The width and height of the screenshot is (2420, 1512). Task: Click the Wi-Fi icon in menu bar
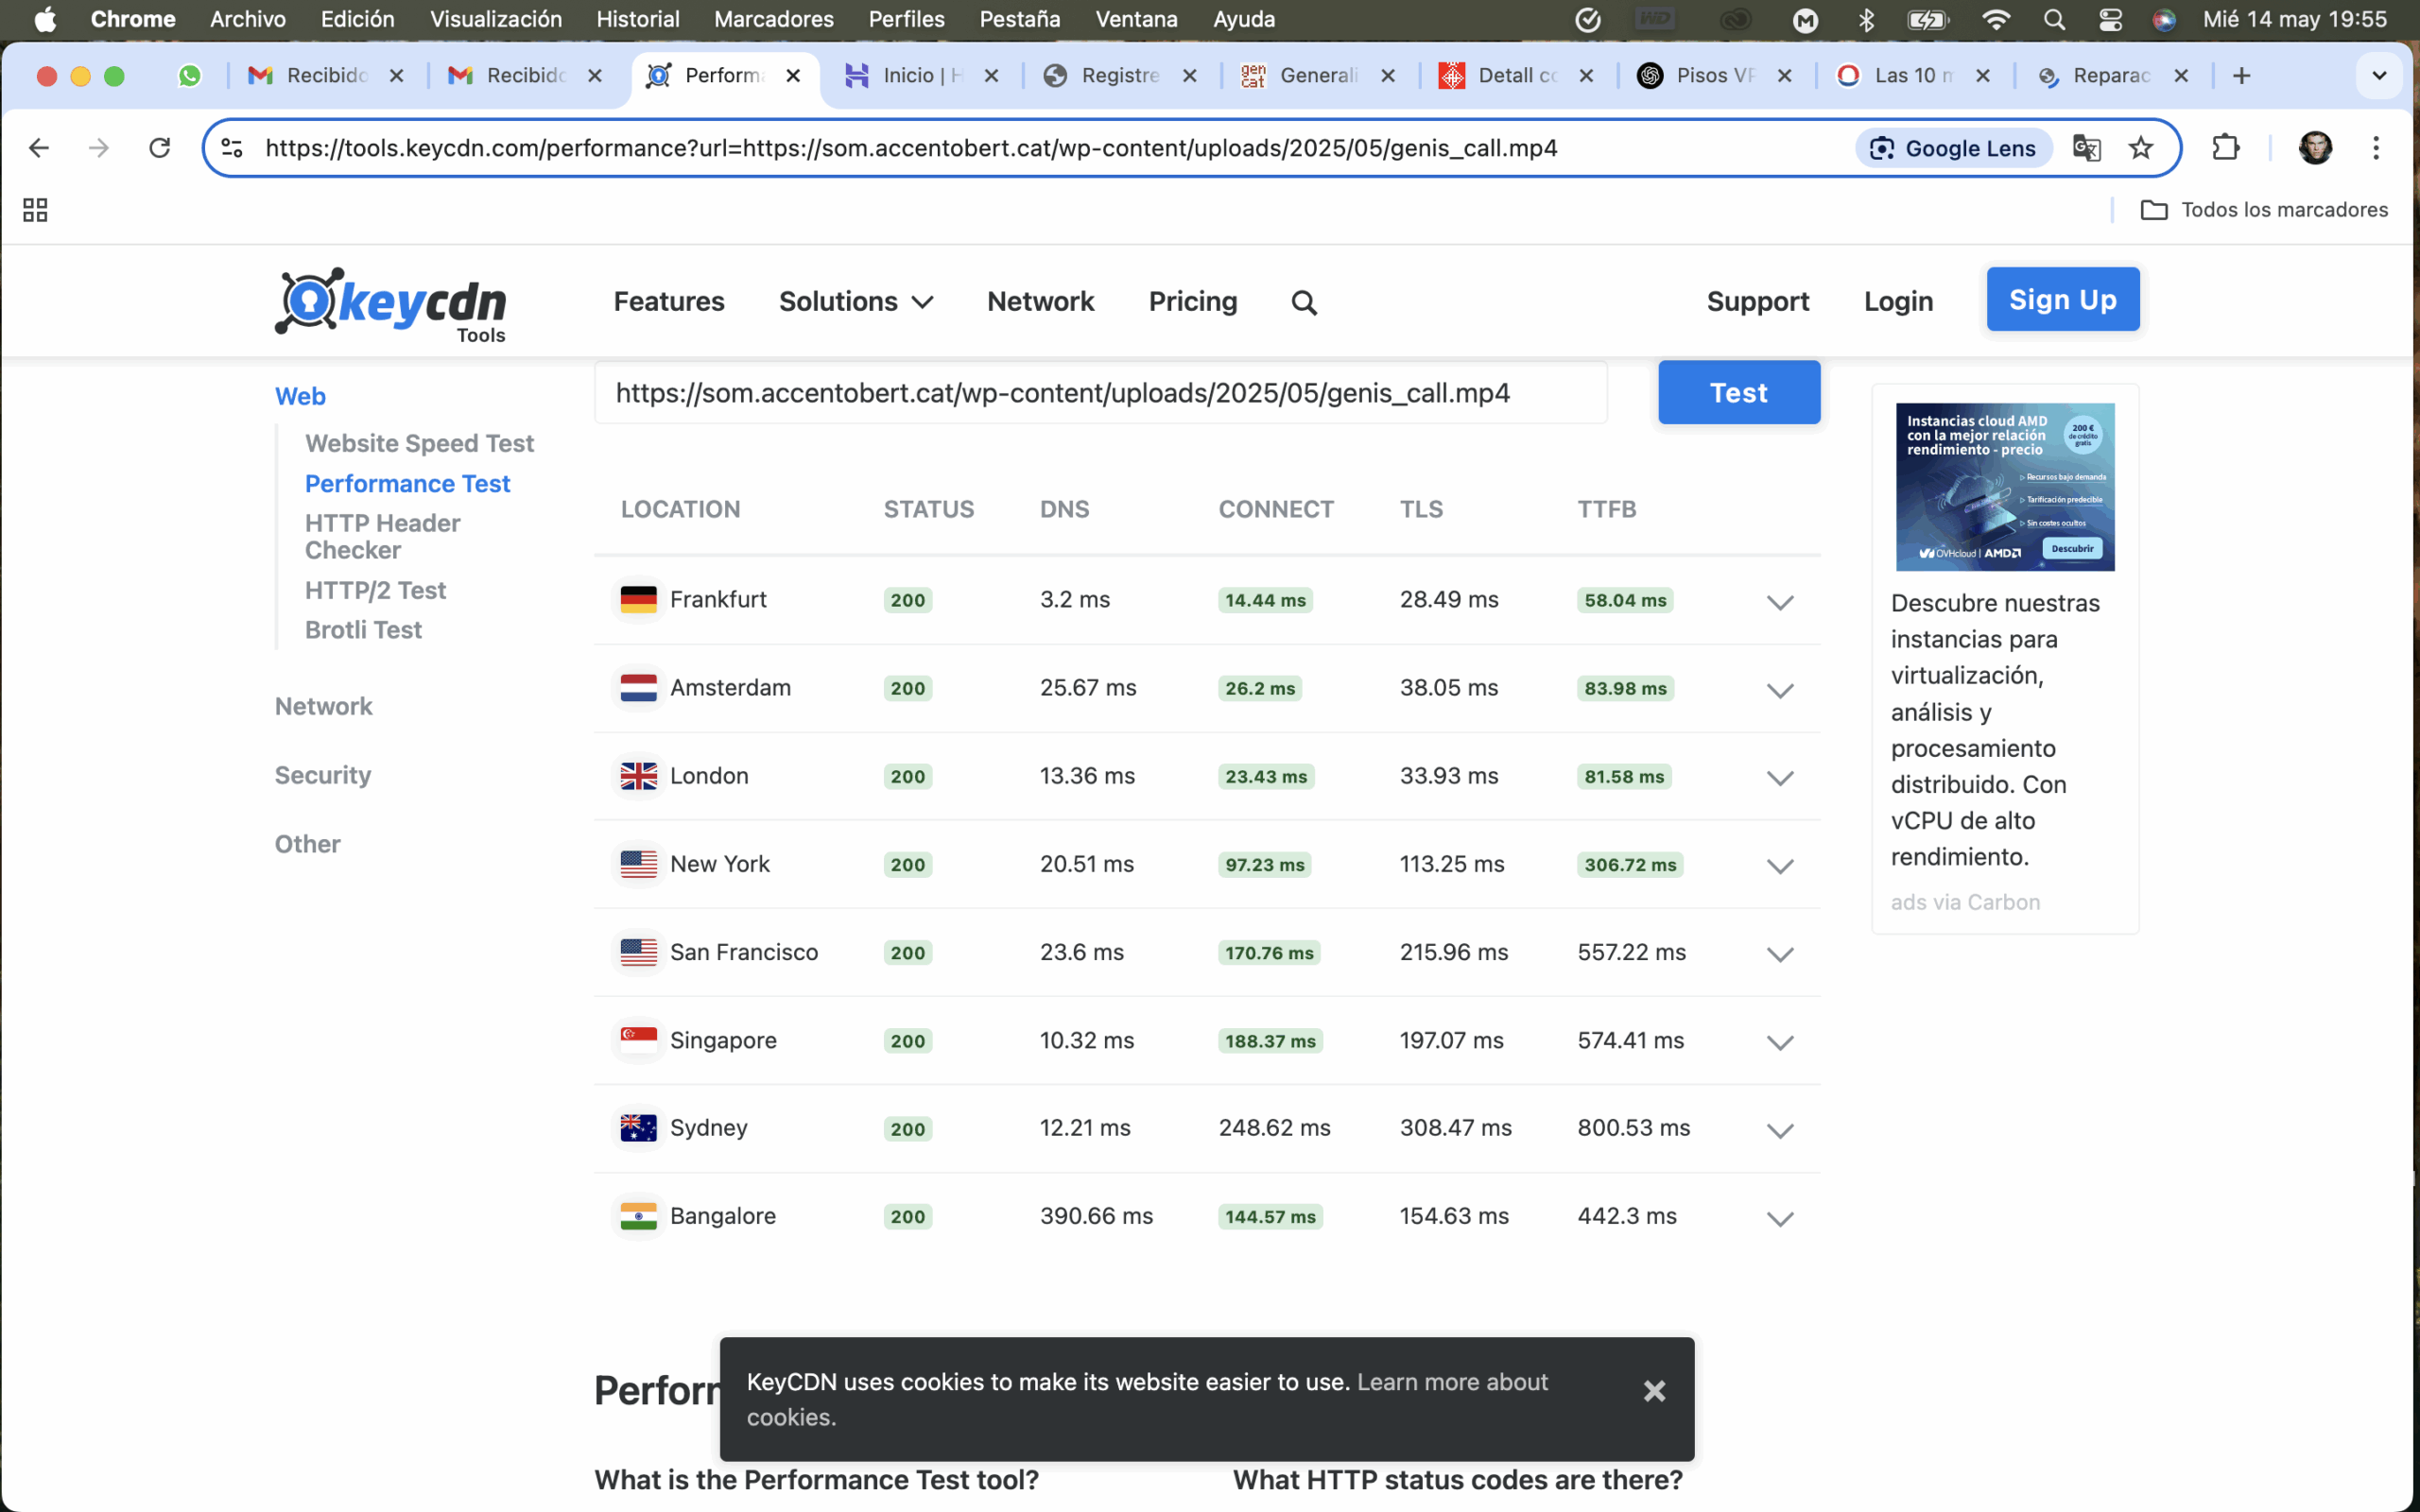coord(1996,19)
